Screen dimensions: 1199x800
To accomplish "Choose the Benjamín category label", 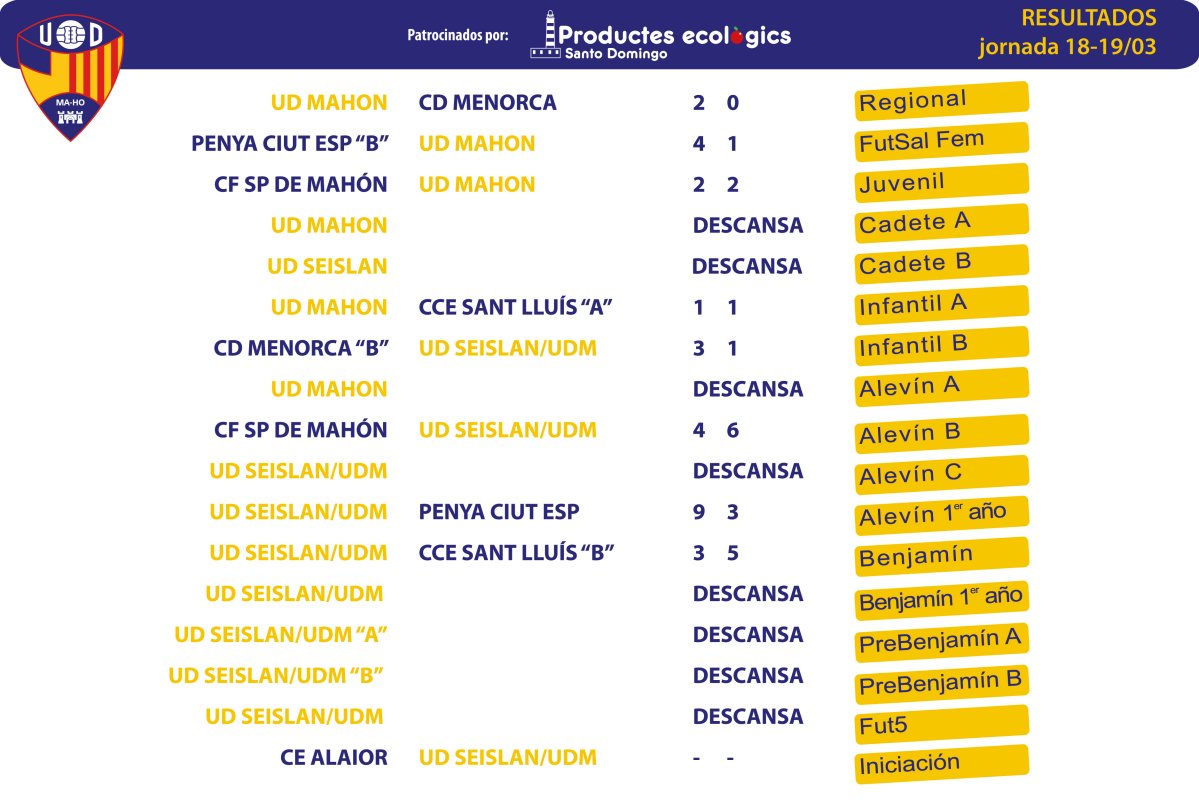I will click(941, 556).
